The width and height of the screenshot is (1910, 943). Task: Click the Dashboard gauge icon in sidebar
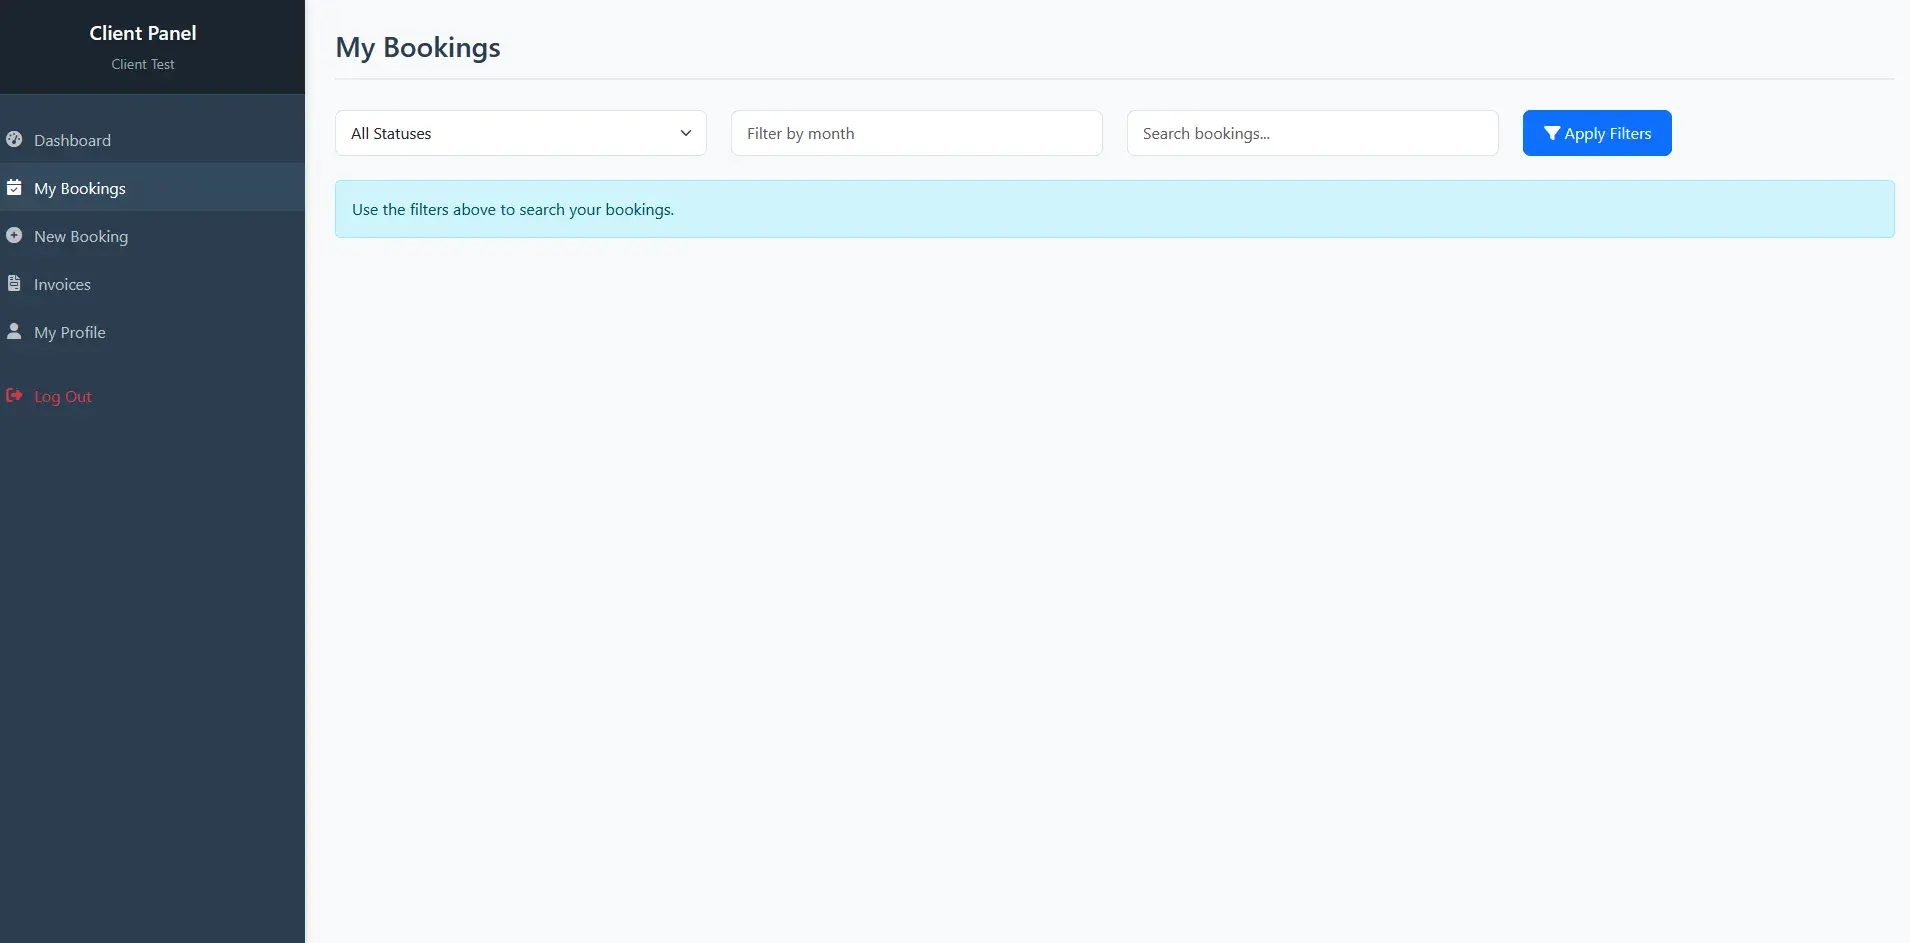tap(14, 140)
